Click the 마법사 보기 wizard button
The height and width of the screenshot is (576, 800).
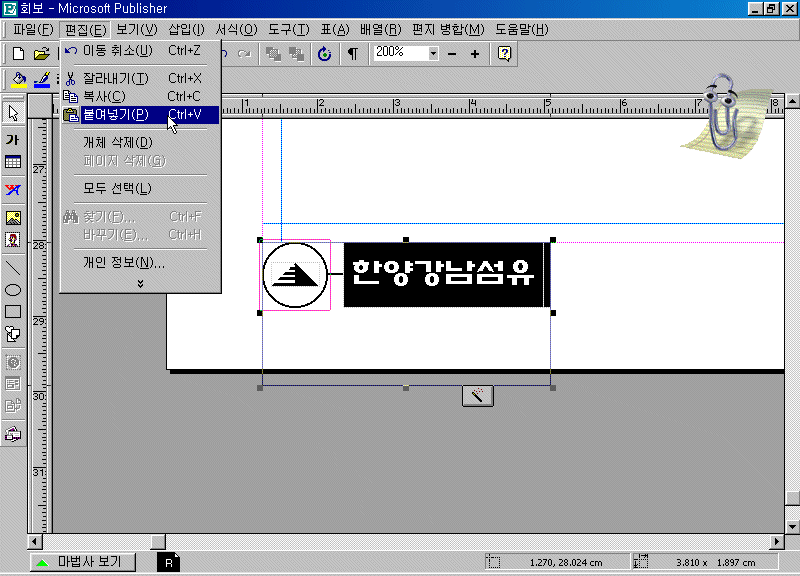(x=83, y=562)
